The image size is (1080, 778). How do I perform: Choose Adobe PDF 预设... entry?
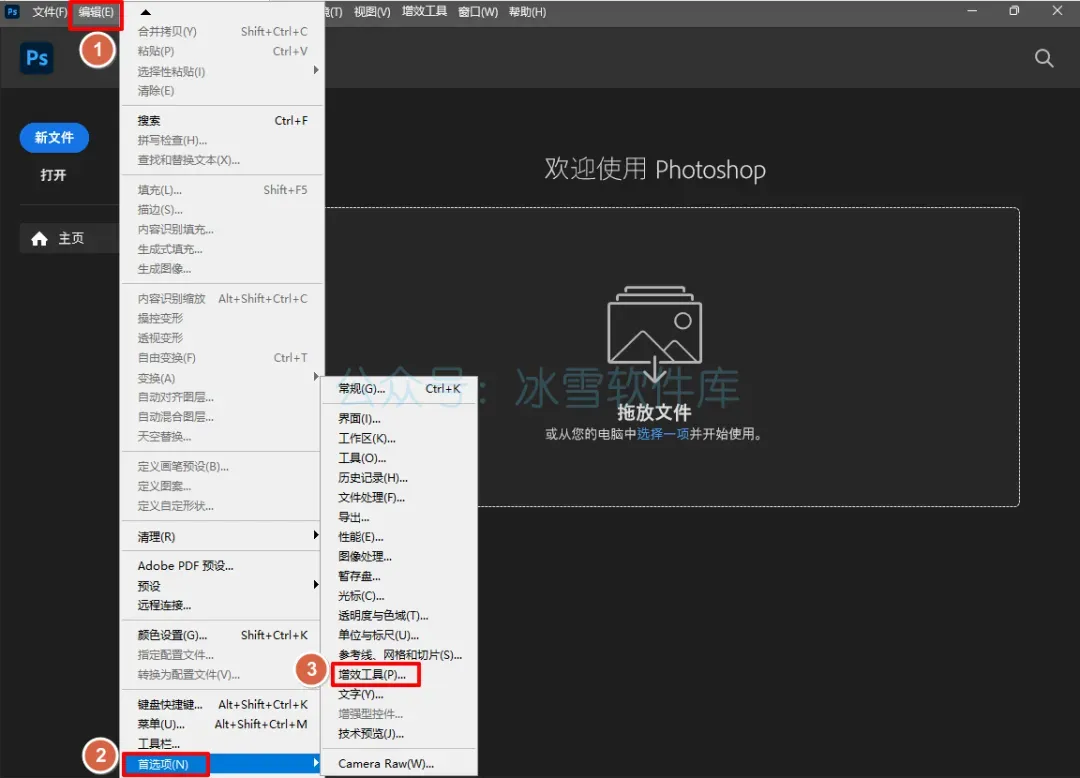click(222, 566)
